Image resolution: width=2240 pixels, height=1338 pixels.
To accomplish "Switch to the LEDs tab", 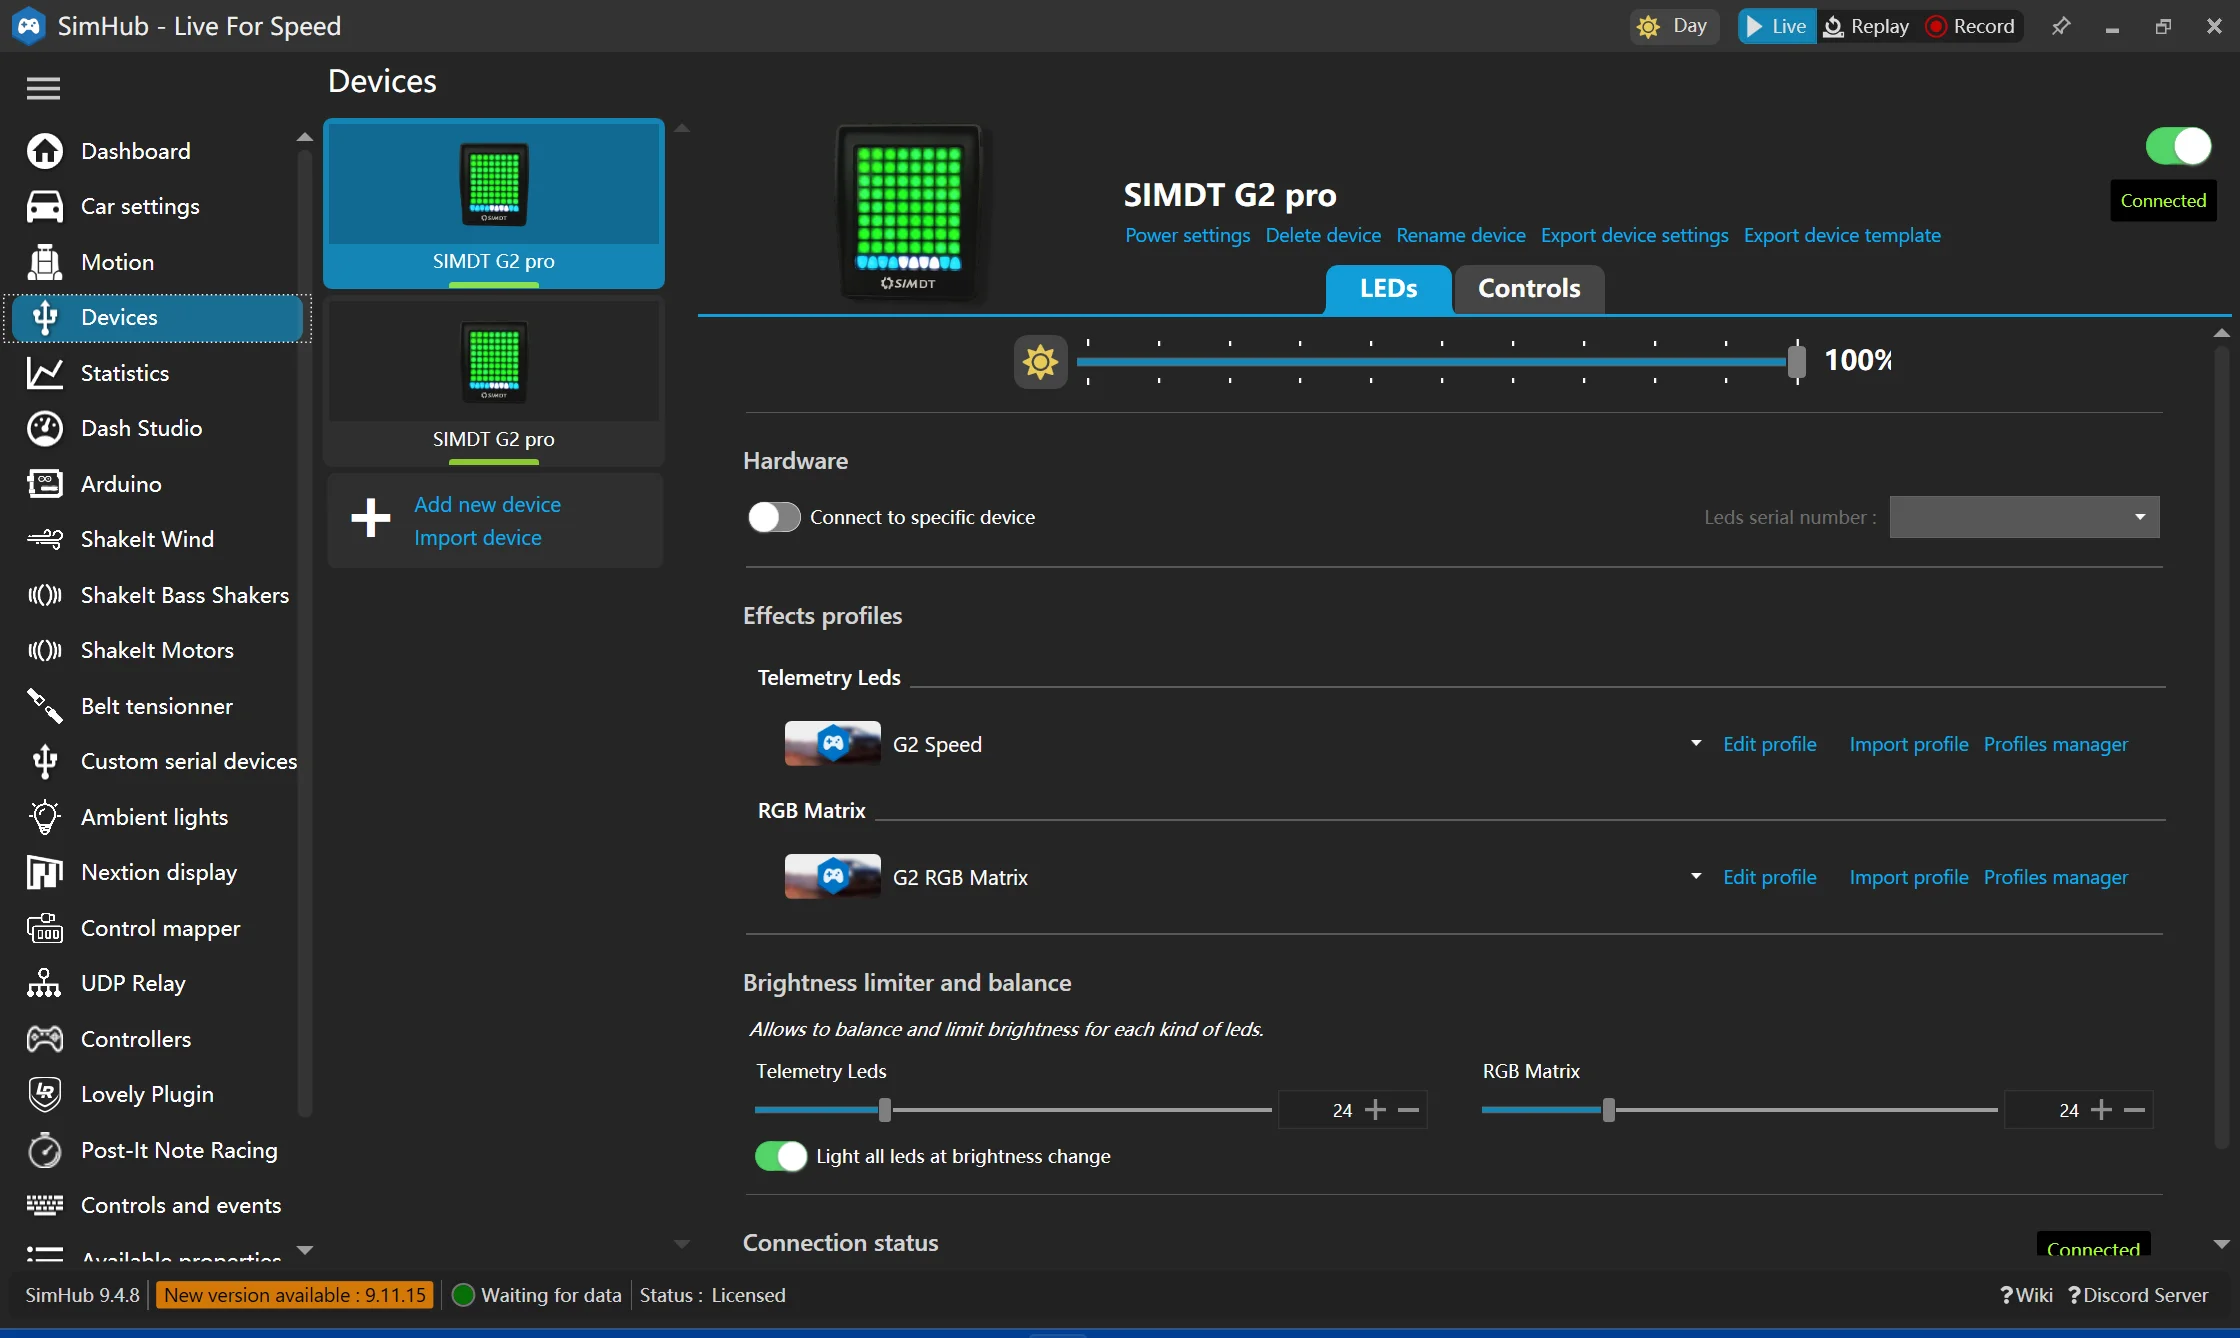I will tap(1388, 289).
